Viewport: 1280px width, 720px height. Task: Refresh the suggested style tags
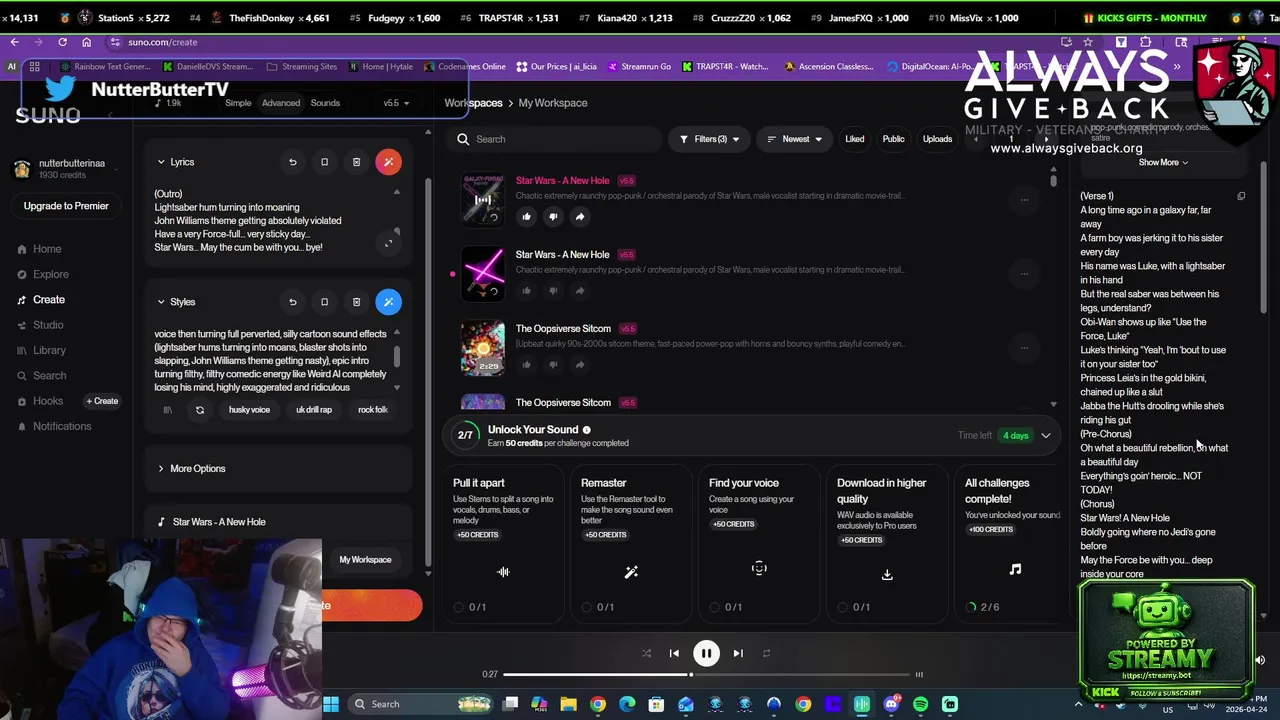(200, 410)
